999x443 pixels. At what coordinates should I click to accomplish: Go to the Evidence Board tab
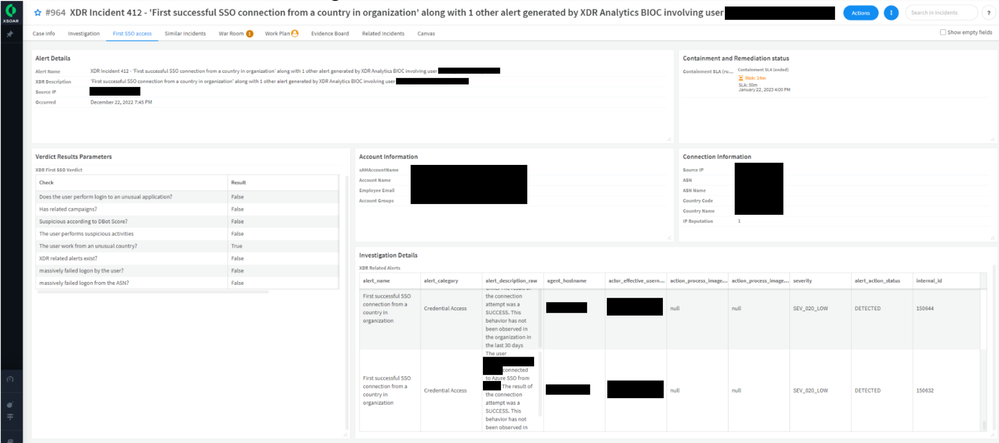pos(330,34)
